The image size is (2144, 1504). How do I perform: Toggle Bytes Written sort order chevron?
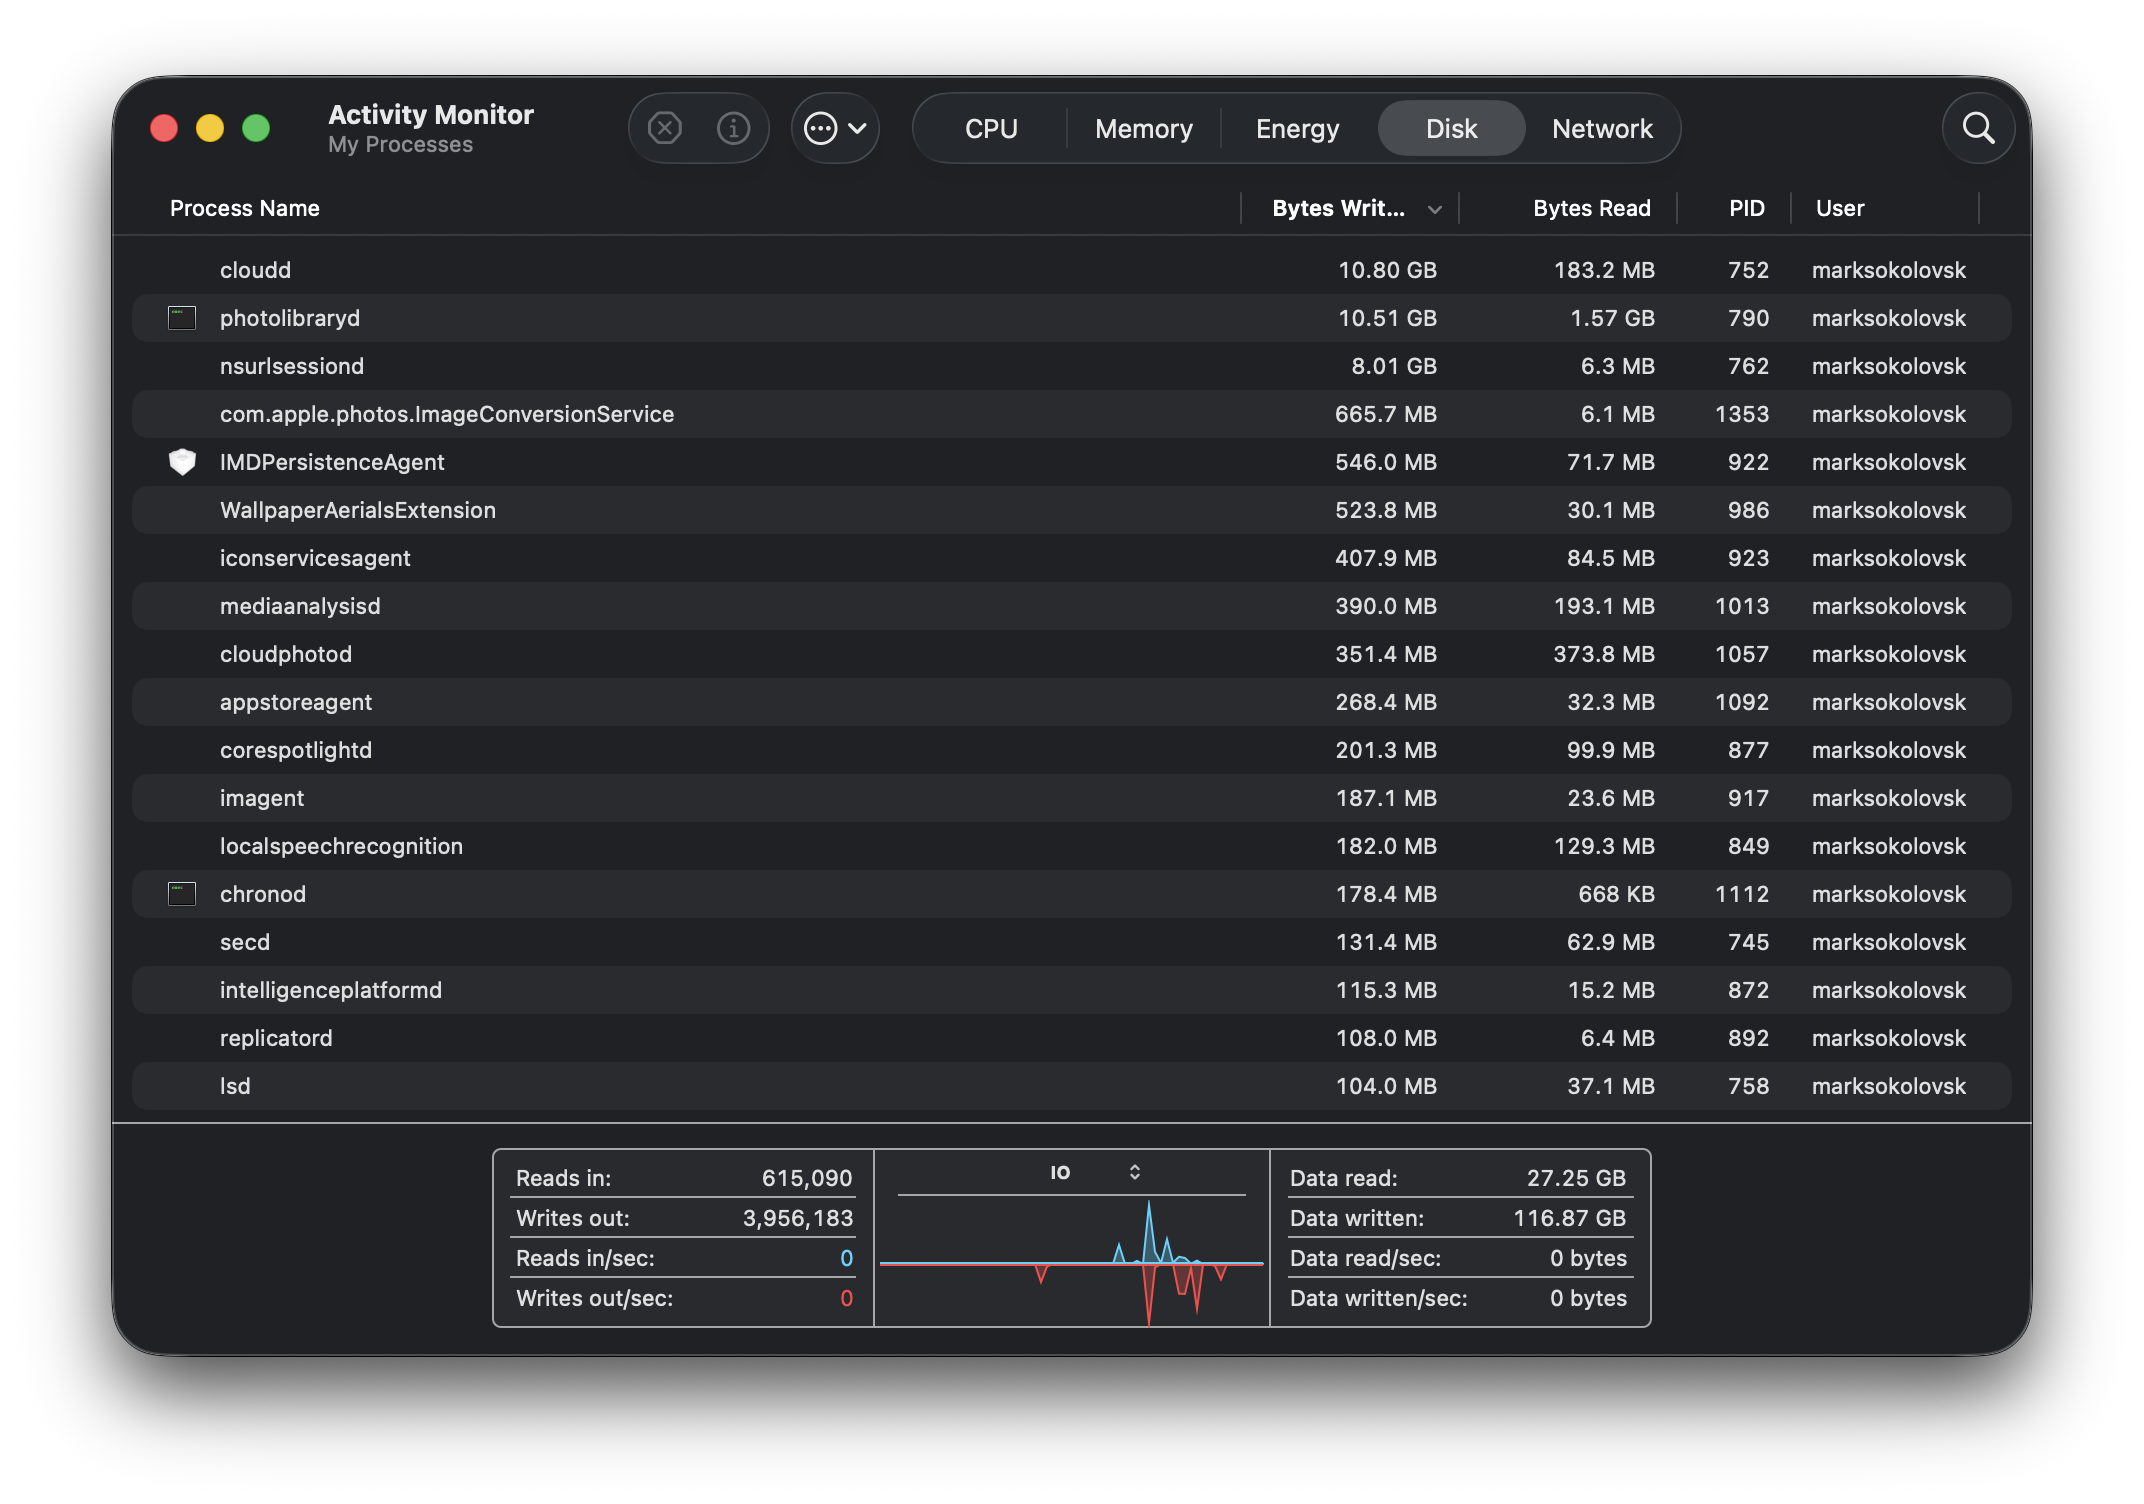click(x=1434, y=209)
